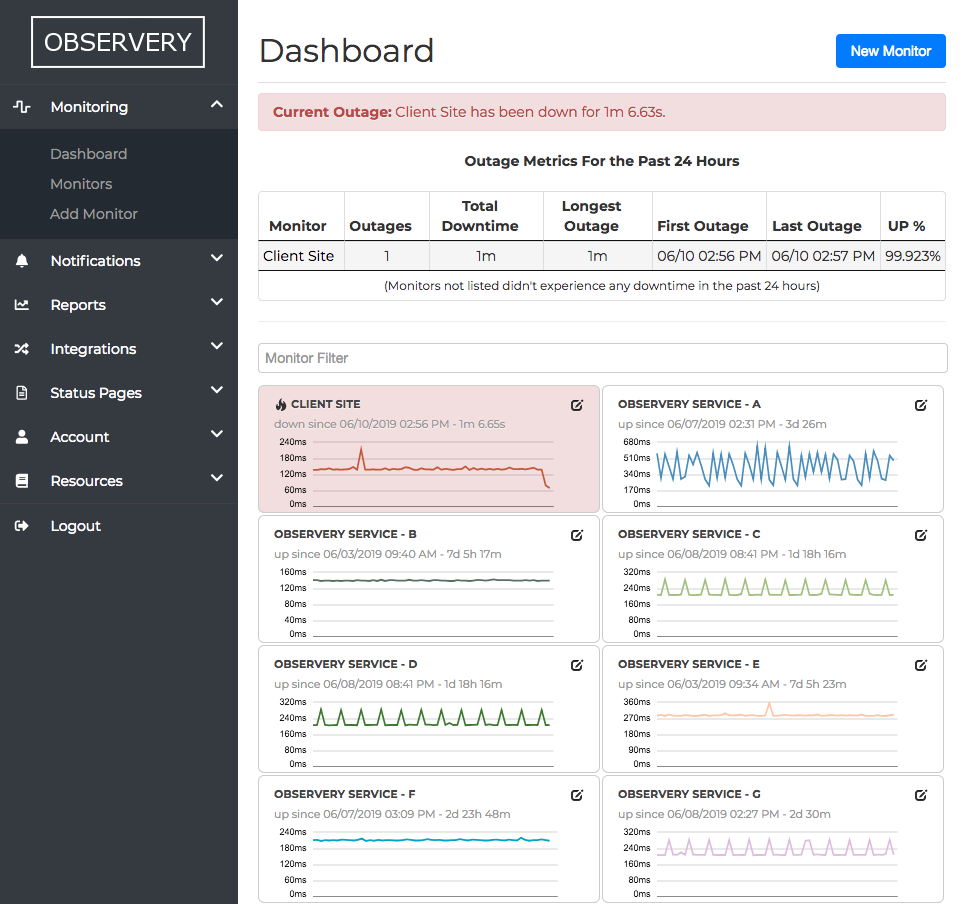Open edit icon on Observery Service - A
966x904 pixels.
(920, 405)
